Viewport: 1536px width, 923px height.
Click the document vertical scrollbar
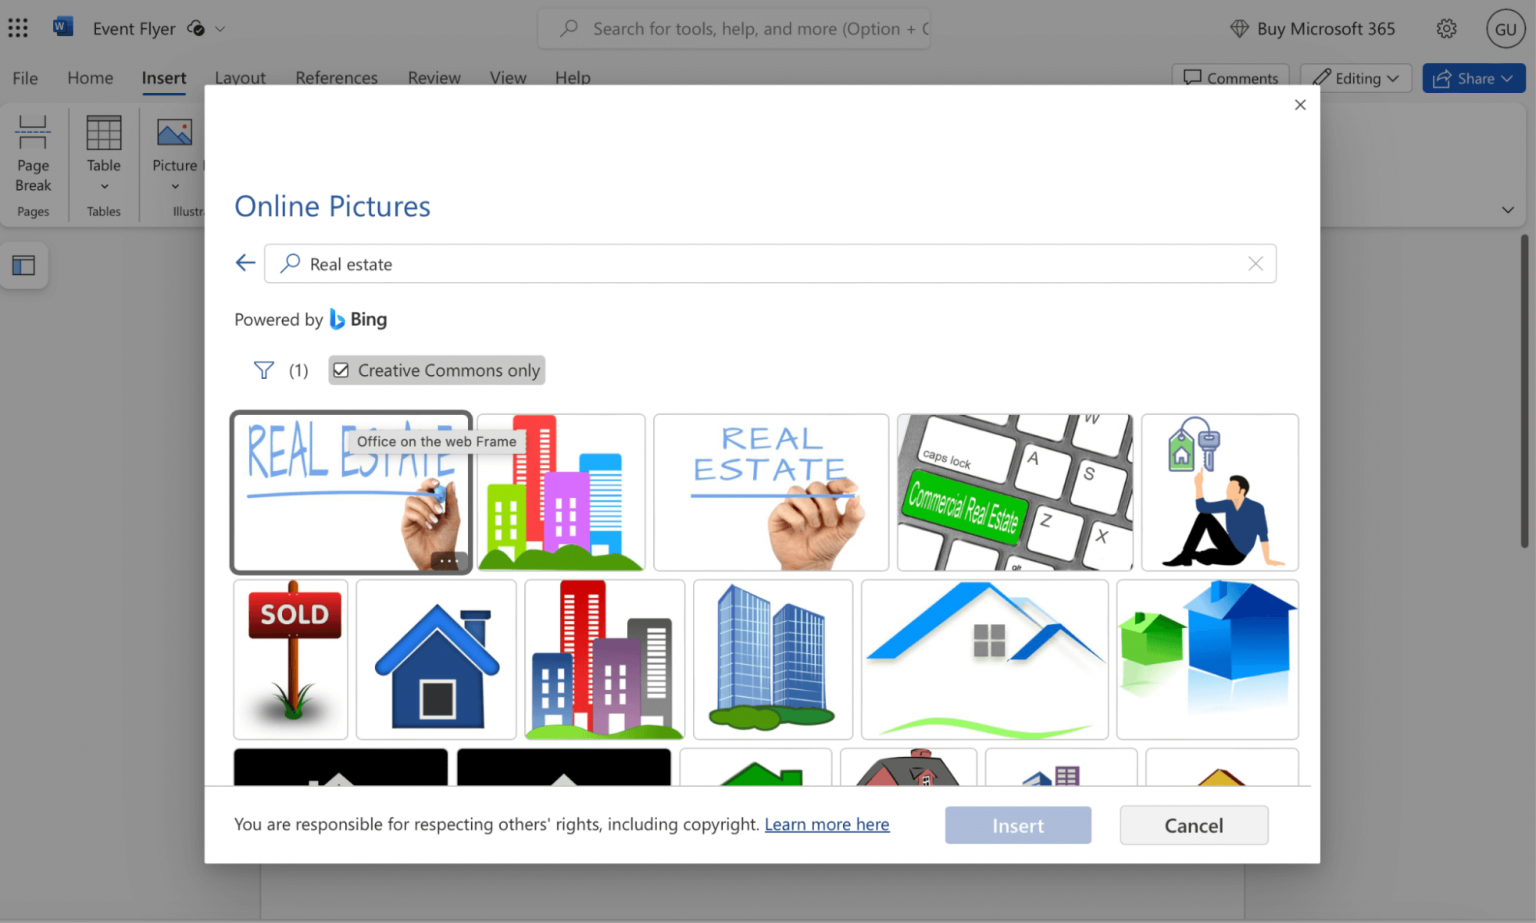pyautogui.click(x=1524, y=390)
